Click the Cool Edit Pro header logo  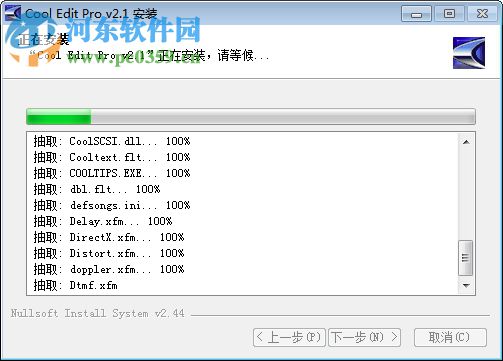469,53
